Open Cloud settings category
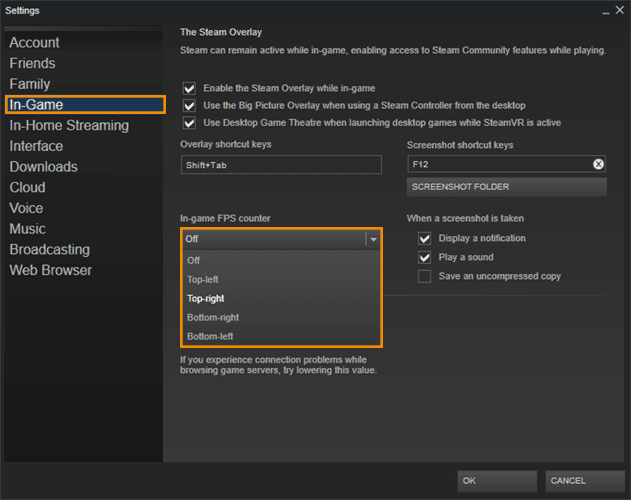631x500 pixels. (x=84, y=188)
